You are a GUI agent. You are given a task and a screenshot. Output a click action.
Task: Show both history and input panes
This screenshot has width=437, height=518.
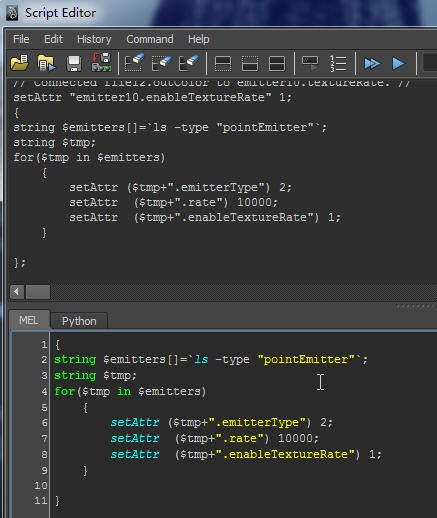(277, 64)
